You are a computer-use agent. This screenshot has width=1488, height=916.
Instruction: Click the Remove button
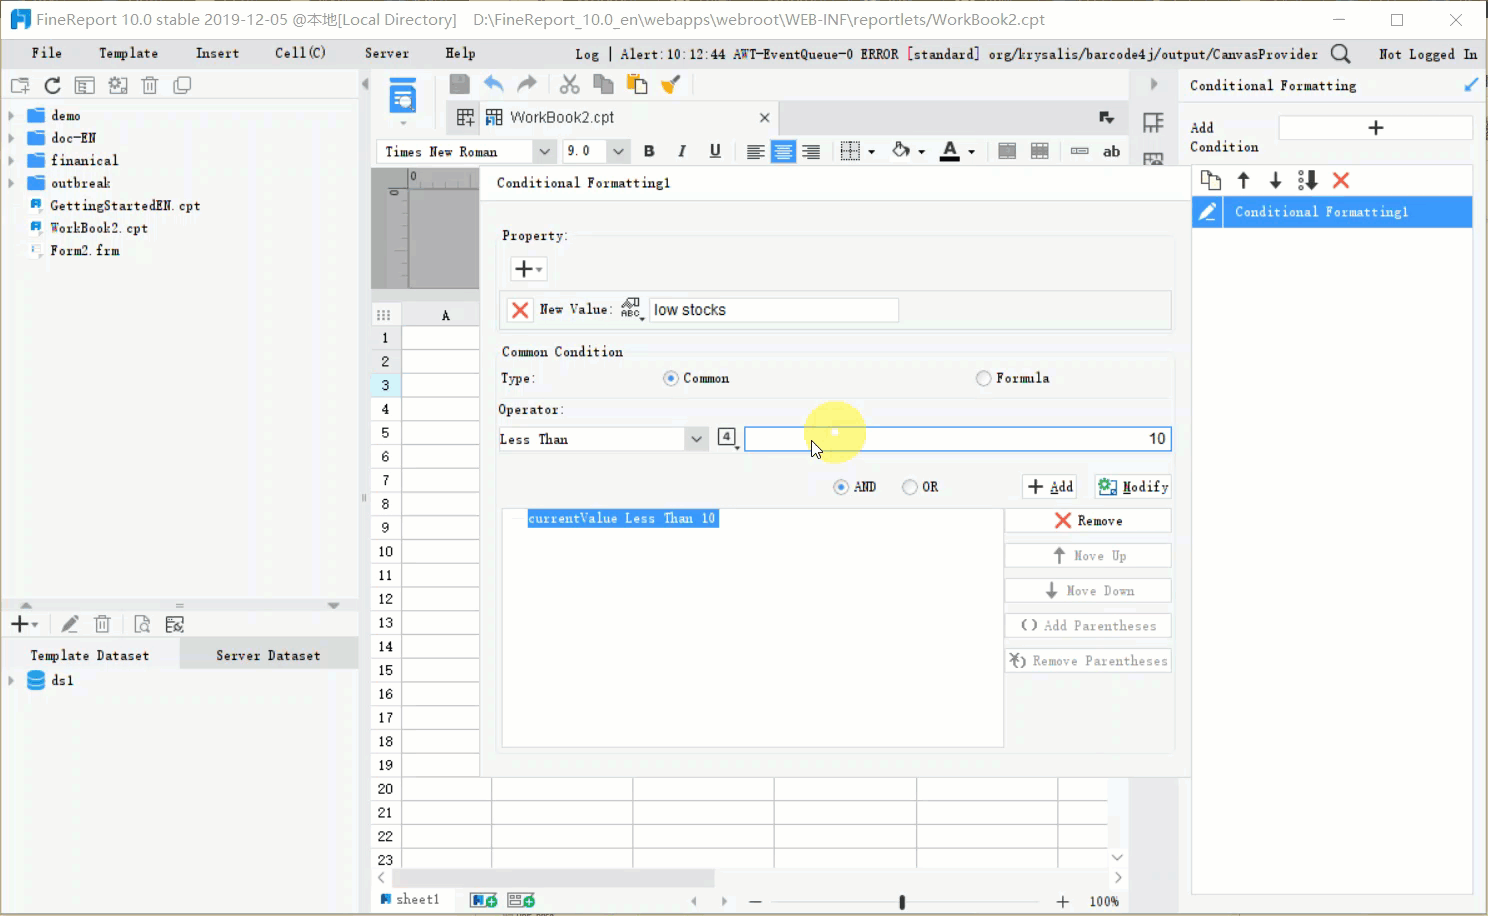pos(1088,521)
